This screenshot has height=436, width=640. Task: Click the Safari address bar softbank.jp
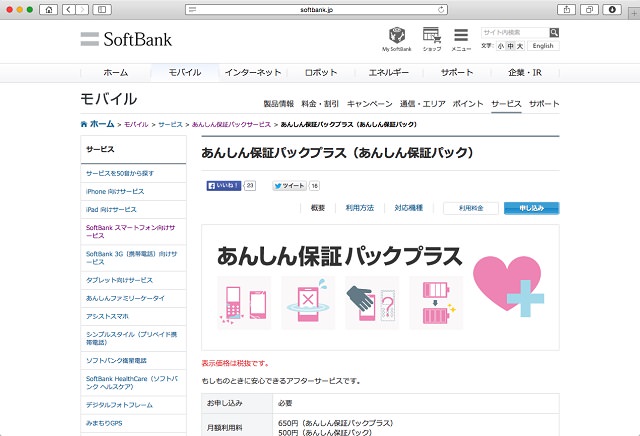point(316,9)
